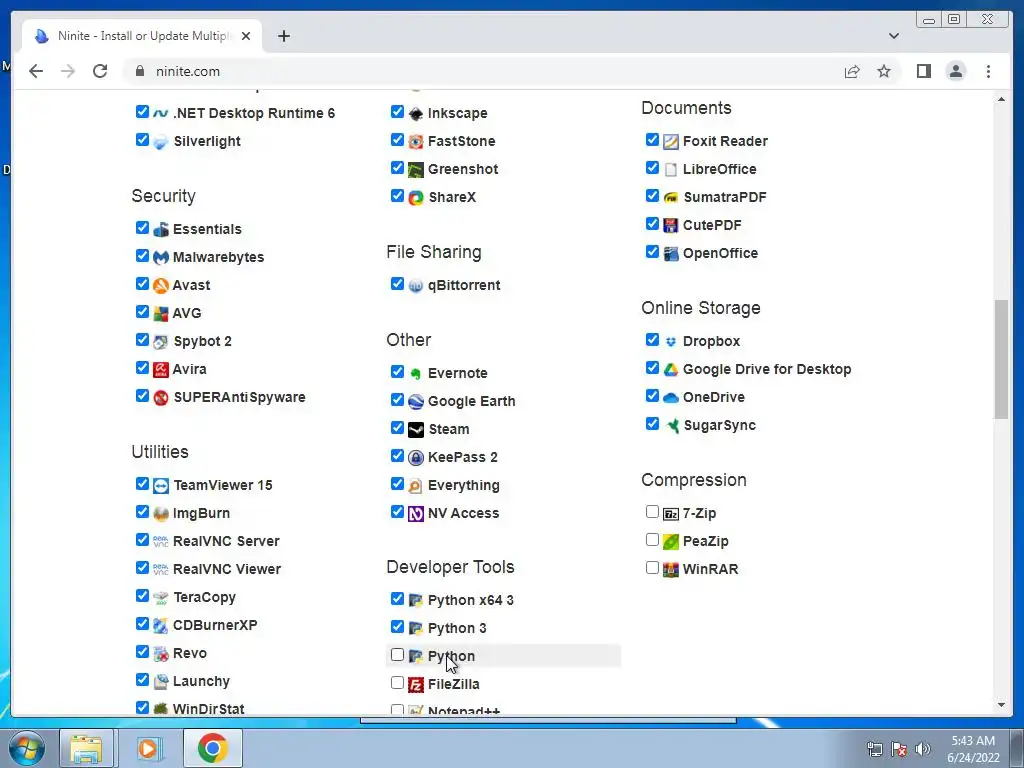Go back to previous page
The height and width of the screenshot is (768, 1024).
[36, 71]
